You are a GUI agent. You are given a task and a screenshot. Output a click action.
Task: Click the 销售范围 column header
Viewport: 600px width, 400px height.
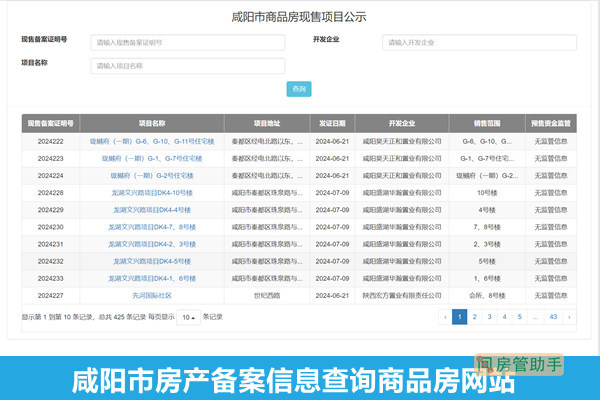487,123
